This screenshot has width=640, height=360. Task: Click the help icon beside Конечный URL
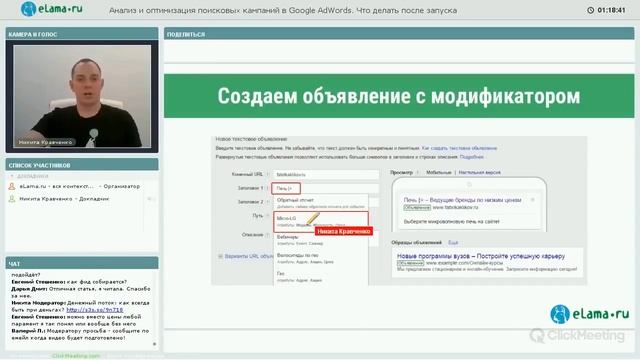click(x=268, y=174)
